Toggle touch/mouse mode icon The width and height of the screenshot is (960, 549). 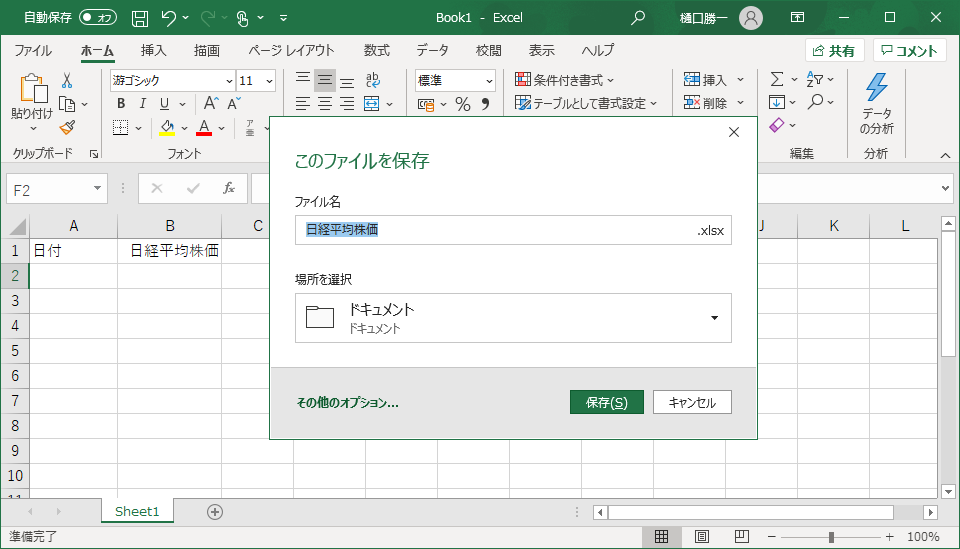tap(243, 18)
